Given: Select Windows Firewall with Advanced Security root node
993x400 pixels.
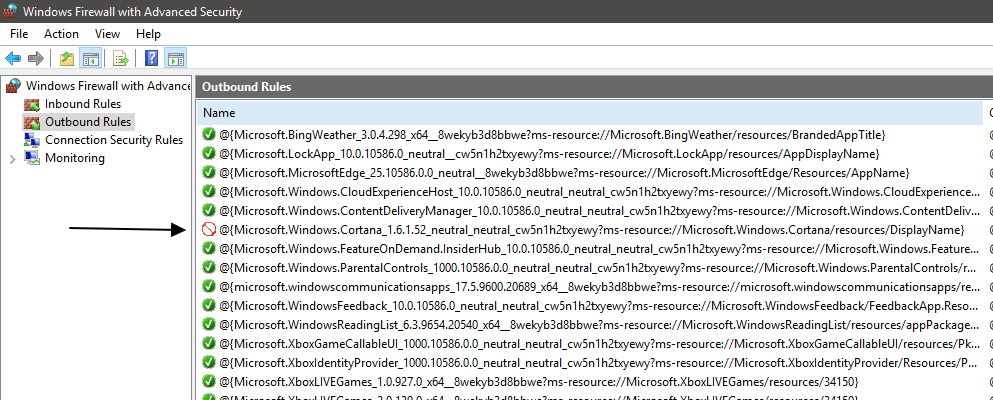Looking at the screenshot, I should (x=107, y=86).
